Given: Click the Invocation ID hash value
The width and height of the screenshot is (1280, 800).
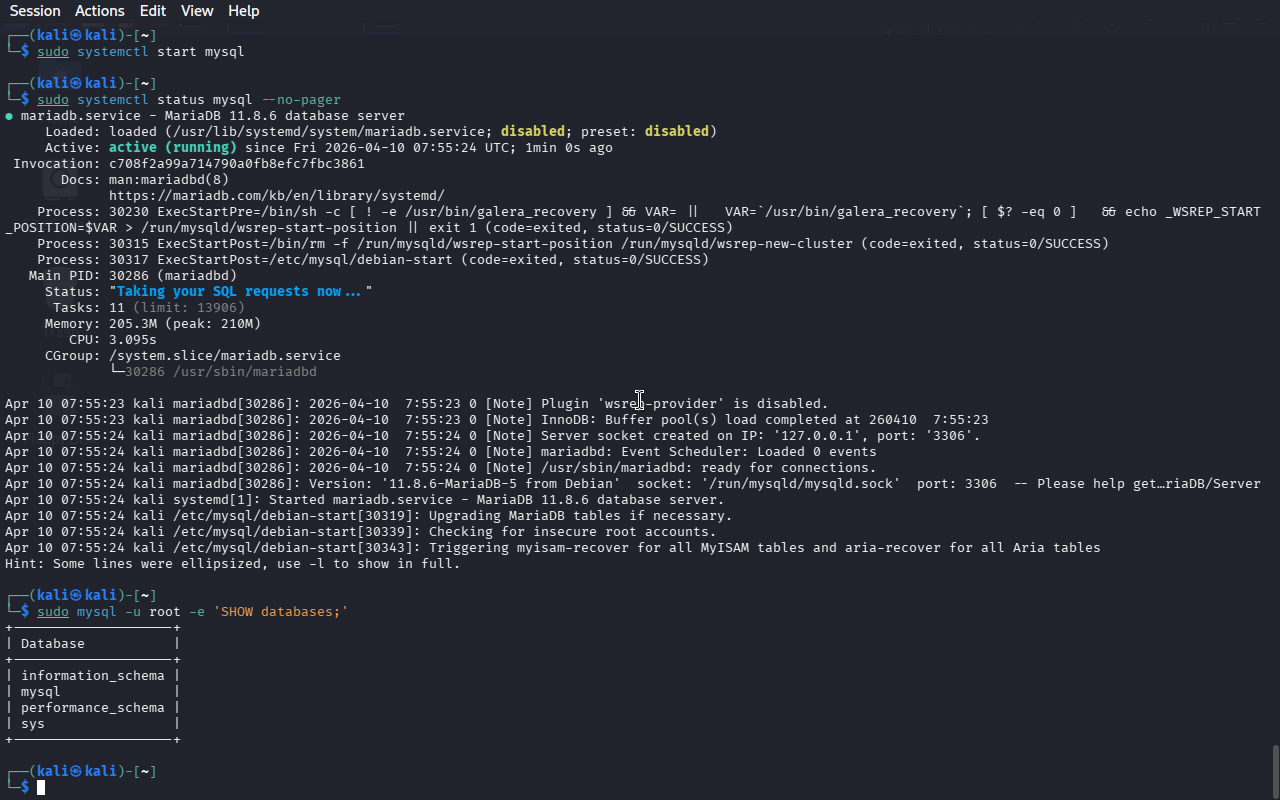Looking at the screenshot, I should coord(236,164).
